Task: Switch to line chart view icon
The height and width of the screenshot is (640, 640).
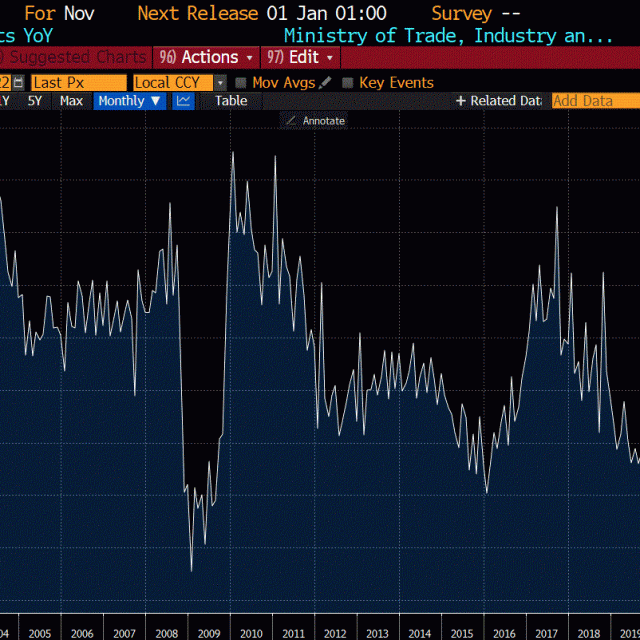Action: click(x=183, y=101)
